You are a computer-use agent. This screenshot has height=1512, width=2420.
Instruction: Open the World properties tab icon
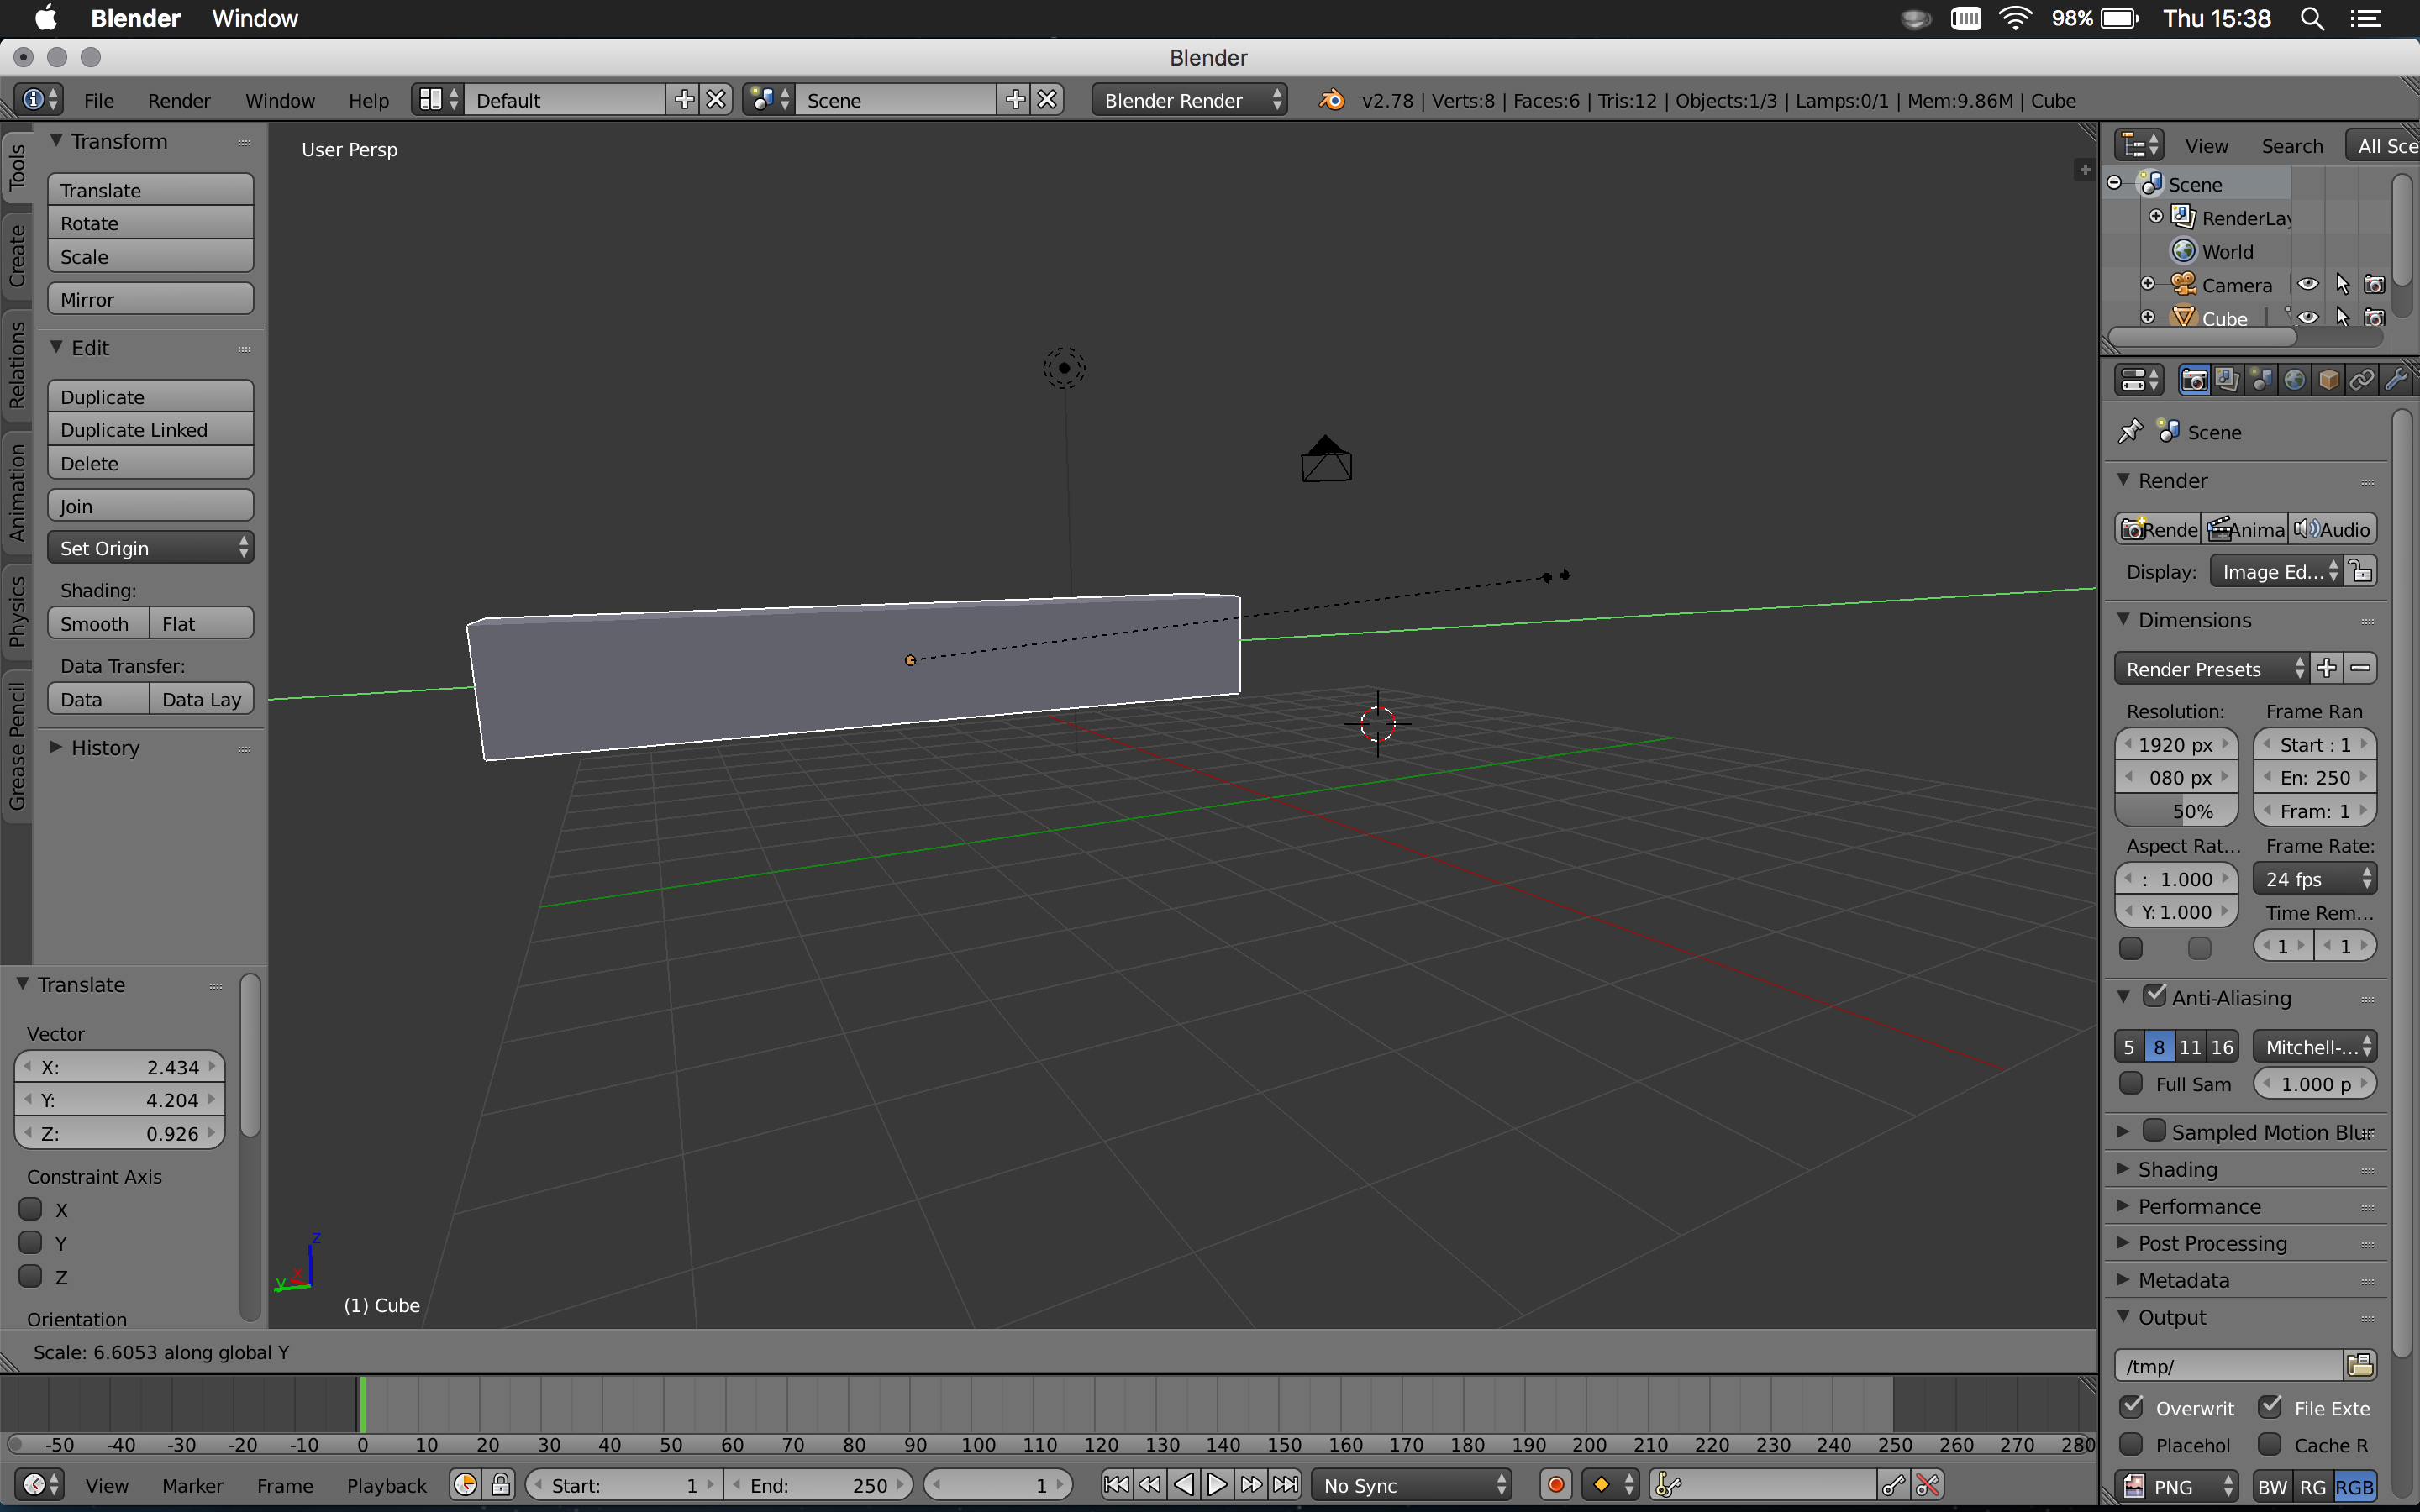pos(2295,380)
